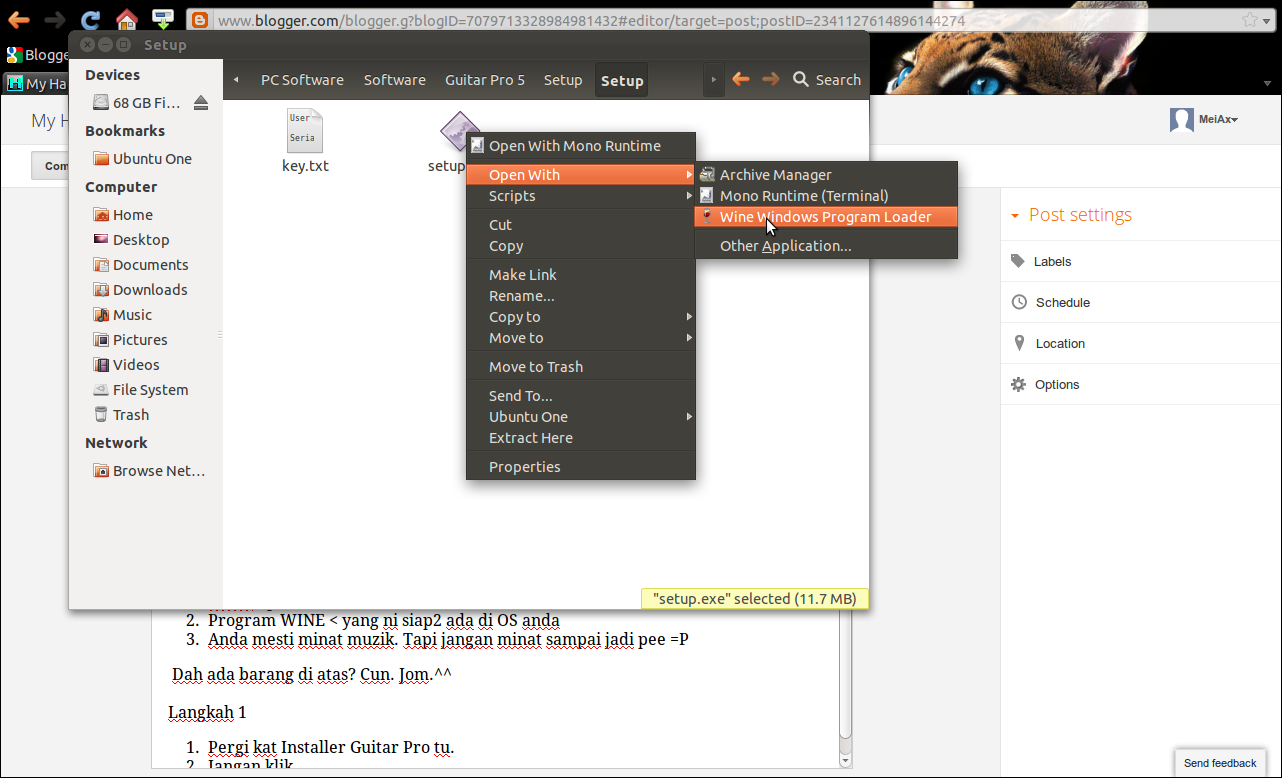
Task: Click the Location pin icon
Action: click(x=1019, y=343)
